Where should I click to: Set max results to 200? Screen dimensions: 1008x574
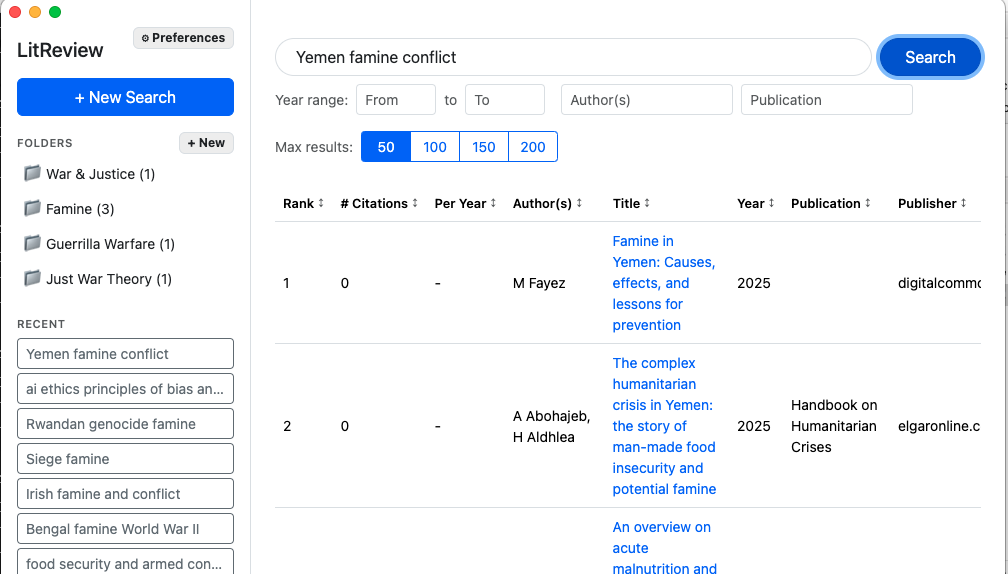coord(533,147)
